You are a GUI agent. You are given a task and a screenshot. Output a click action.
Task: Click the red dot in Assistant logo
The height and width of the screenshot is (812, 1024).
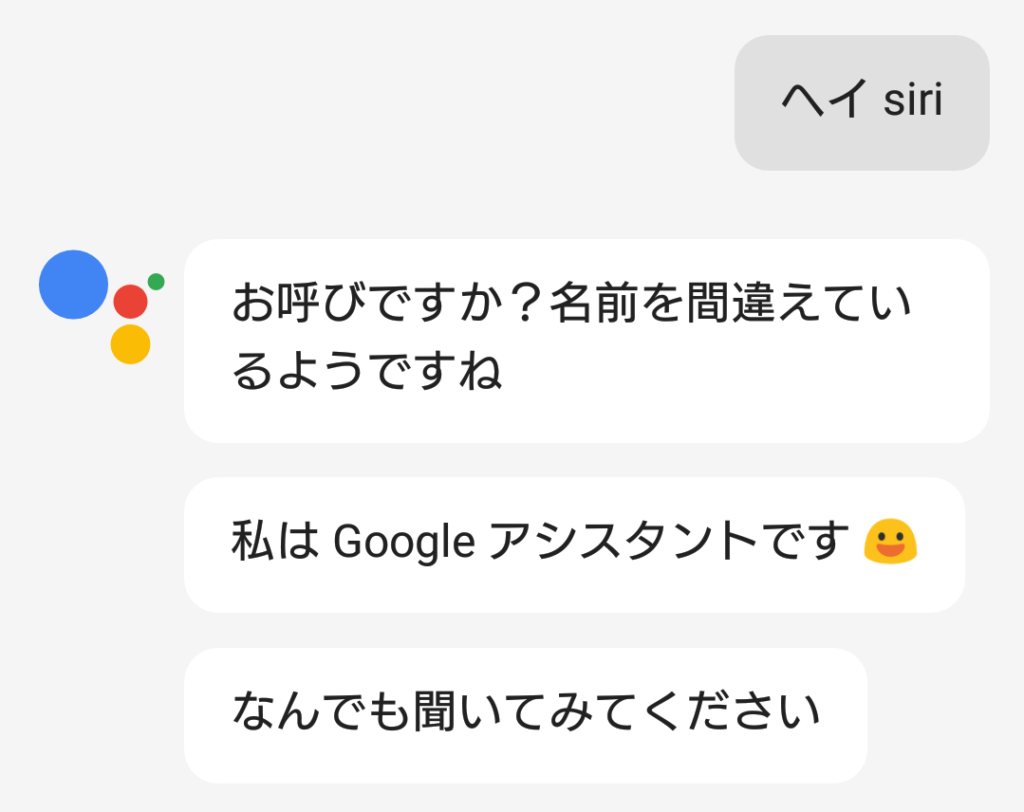pyautogui.click(x=131, y=301)
